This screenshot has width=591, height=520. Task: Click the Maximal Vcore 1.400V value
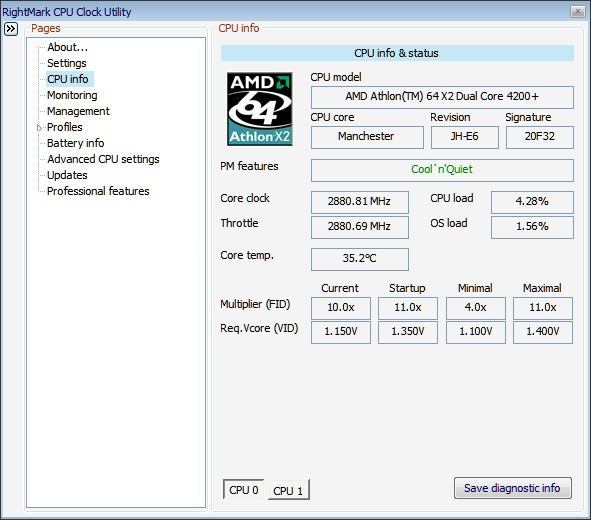click(x=543, y=332)
